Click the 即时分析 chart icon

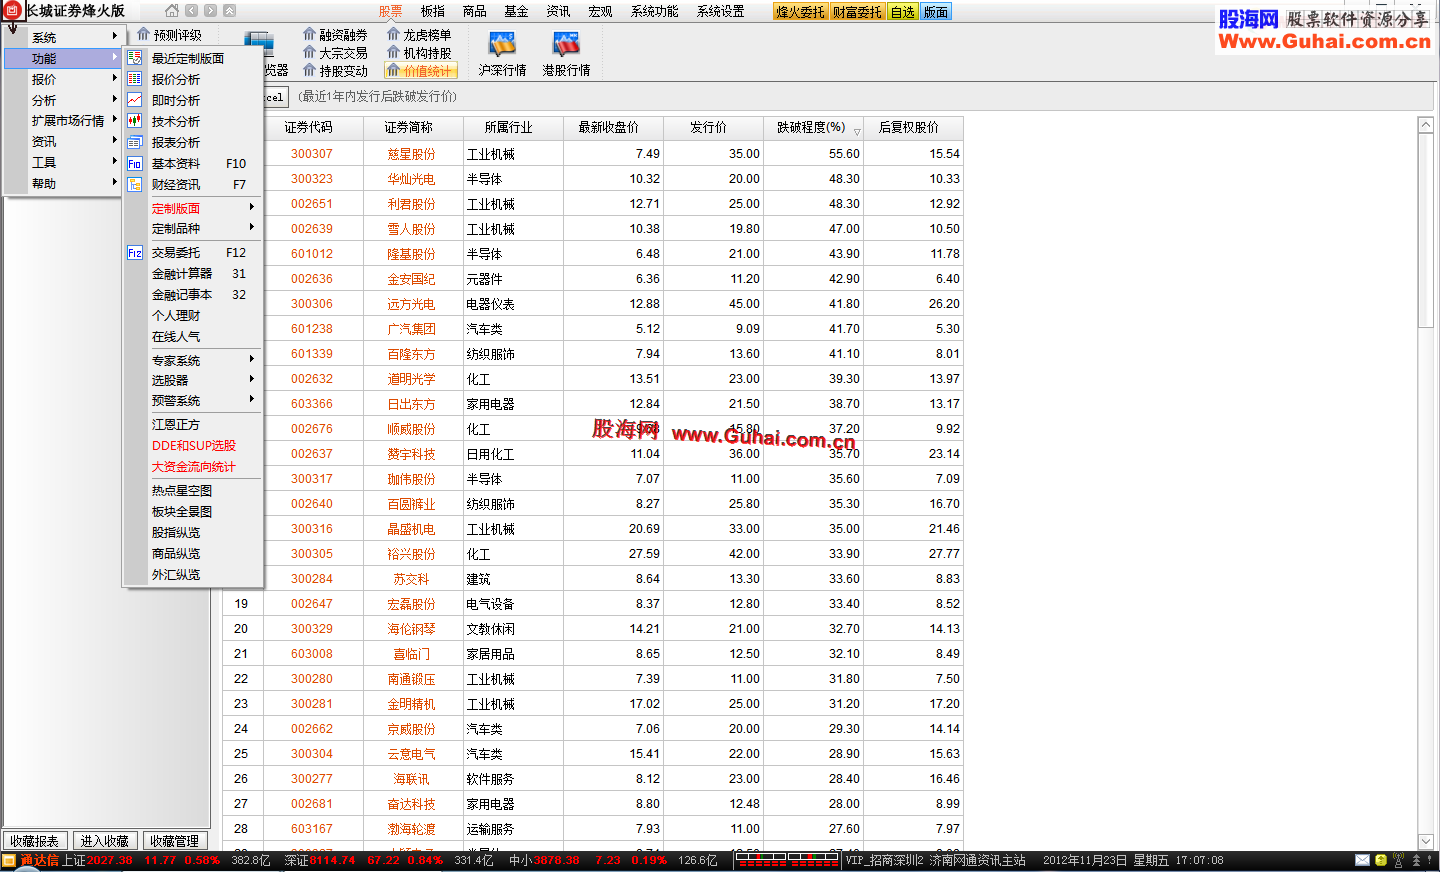[135, 100]
